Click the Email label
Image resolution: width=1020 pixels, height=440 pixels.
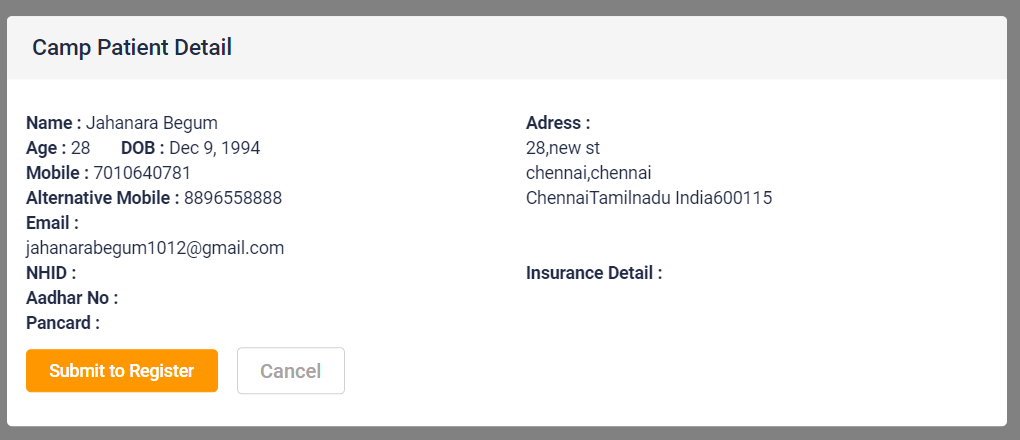pos(52,223)
